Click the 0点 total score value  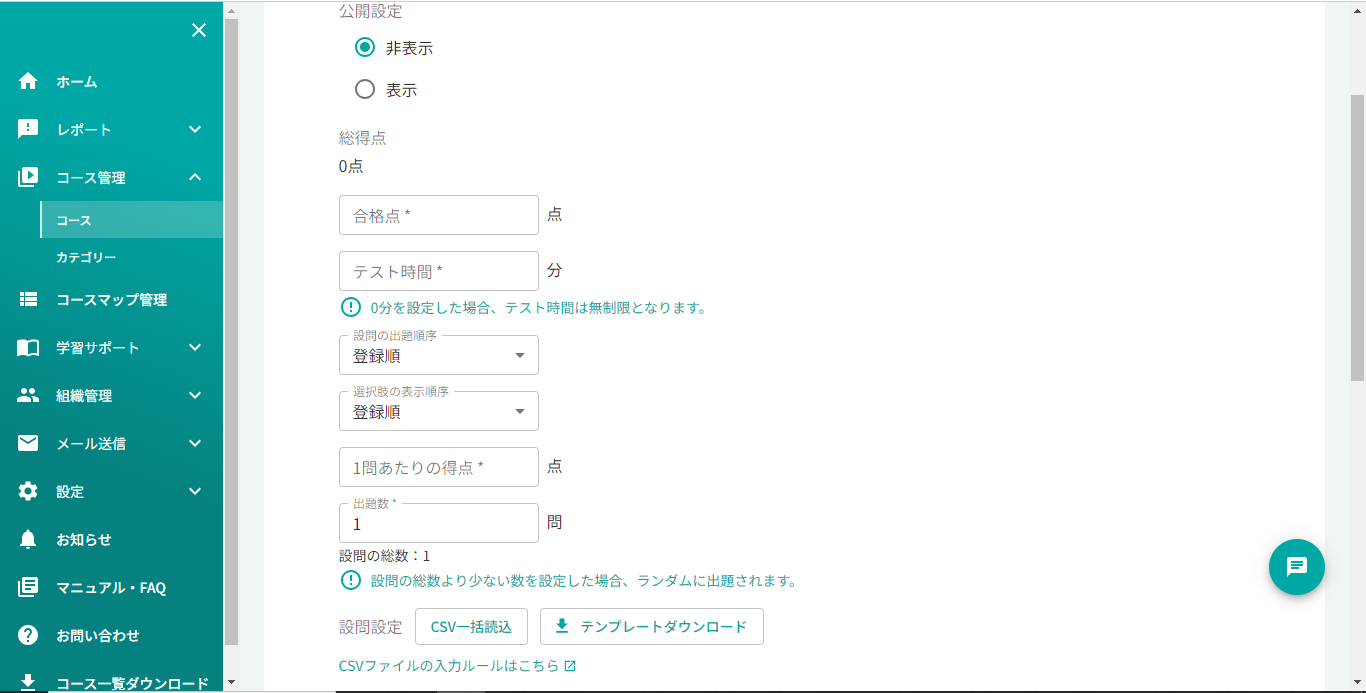point(351,166)
